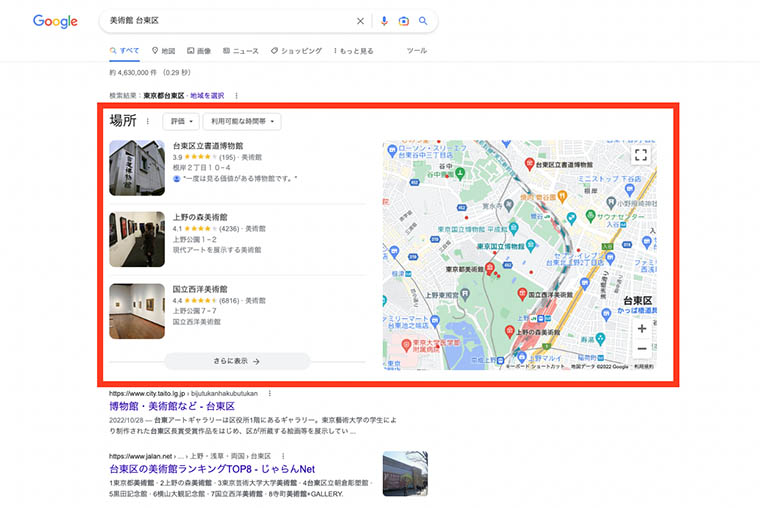Image resolution: width=760 pixels, height=508 pixels.
Task: Expand the map to fullscreen
Action: click(641, 155)
